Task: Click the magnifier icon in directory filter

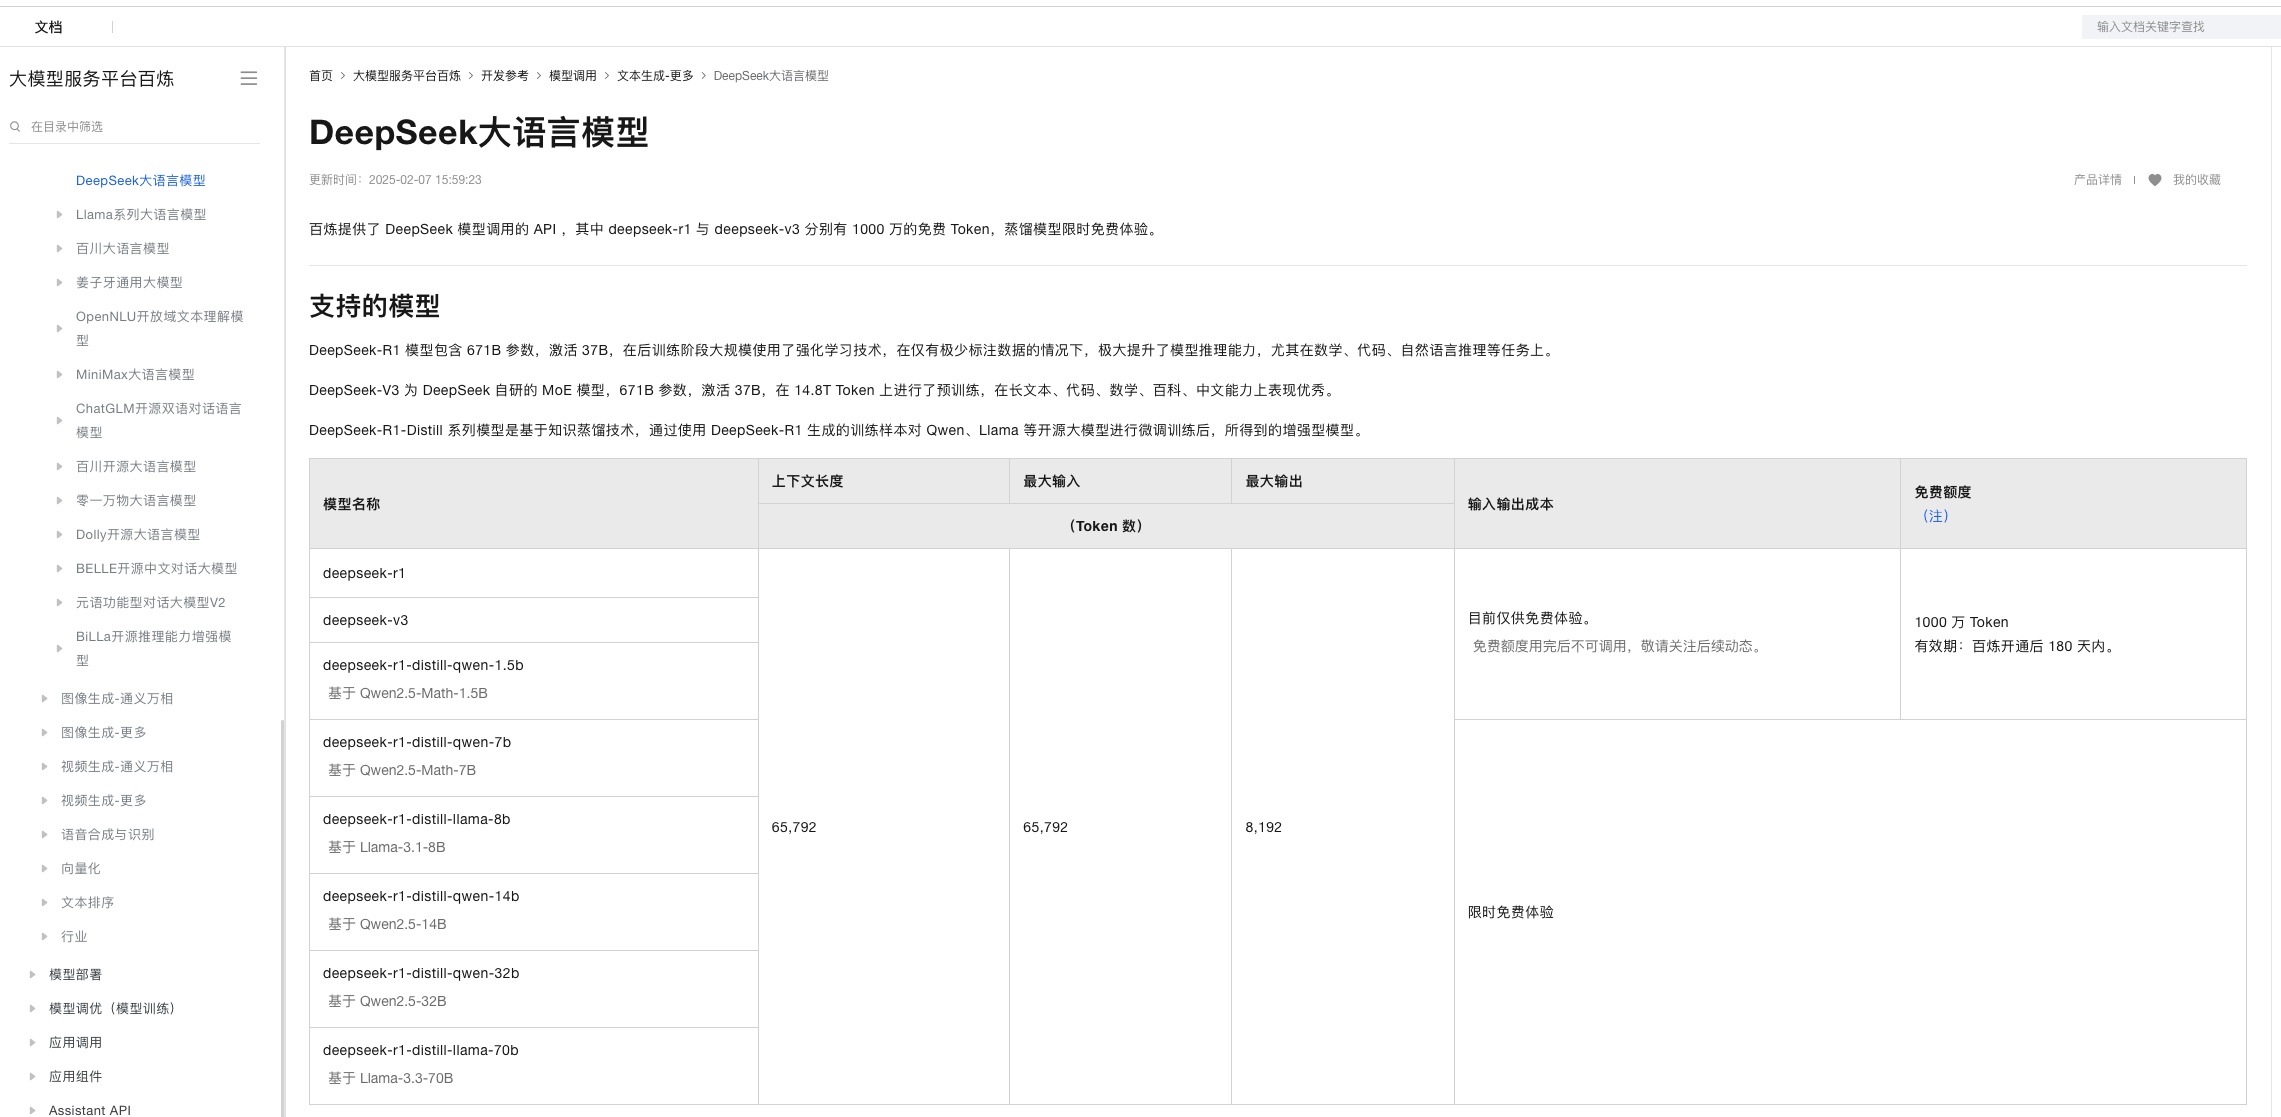Action: 15,126
